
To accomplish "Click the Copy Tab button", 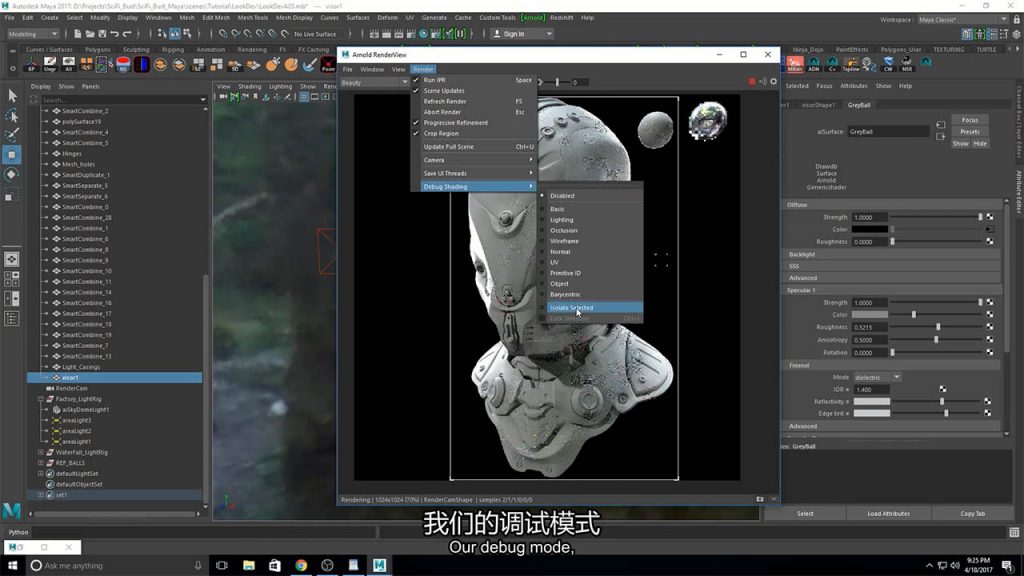I will pyautogui.click(x=972, y=514).
